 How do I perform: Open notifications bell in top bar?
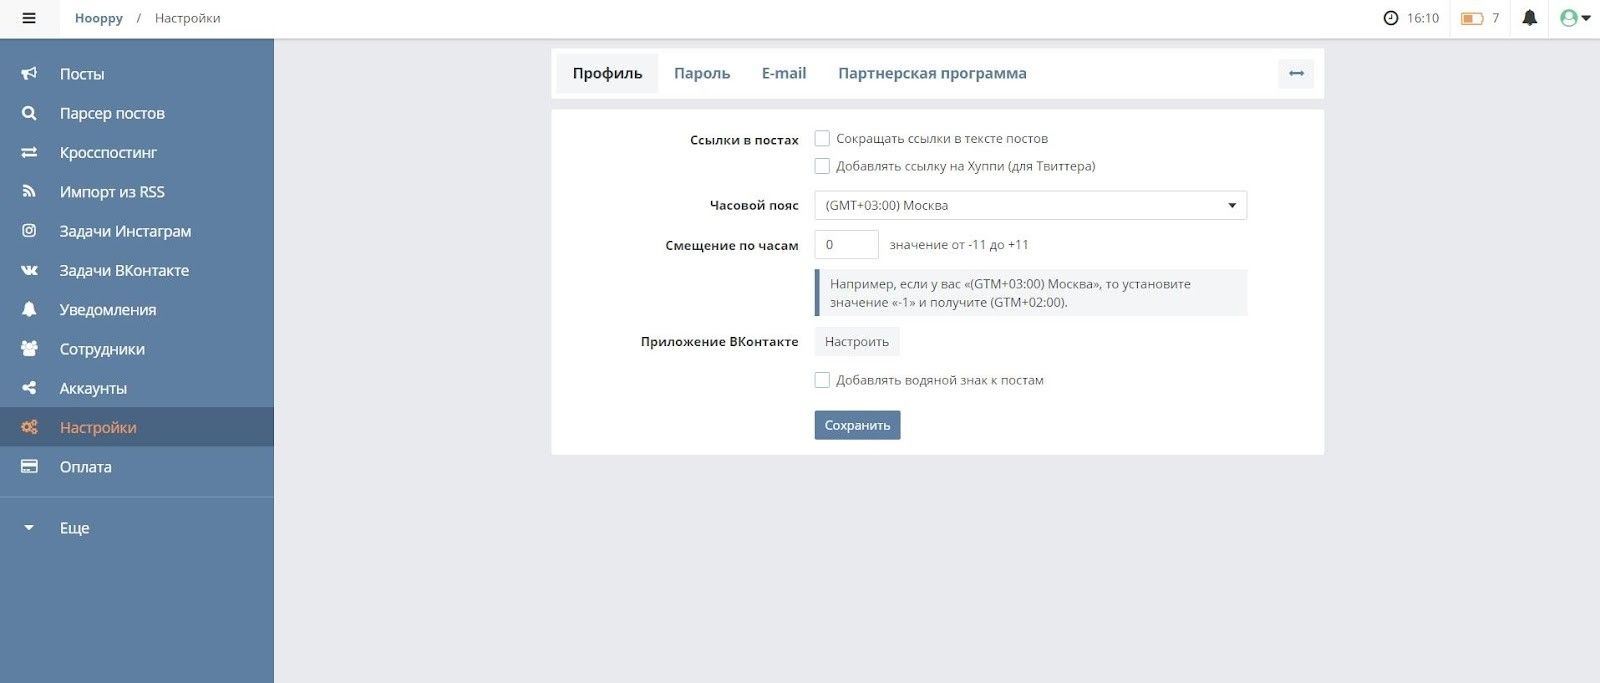[x=1530, y=18]
